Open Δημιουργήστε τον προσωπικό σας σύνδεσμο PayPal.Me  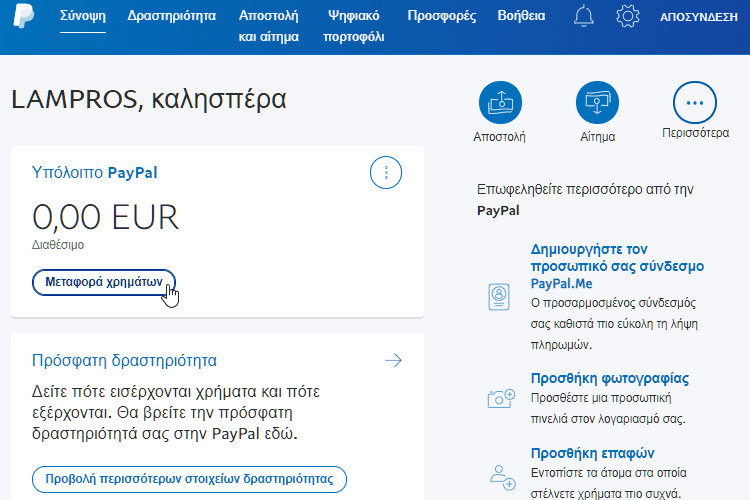(x=617, y=267)
